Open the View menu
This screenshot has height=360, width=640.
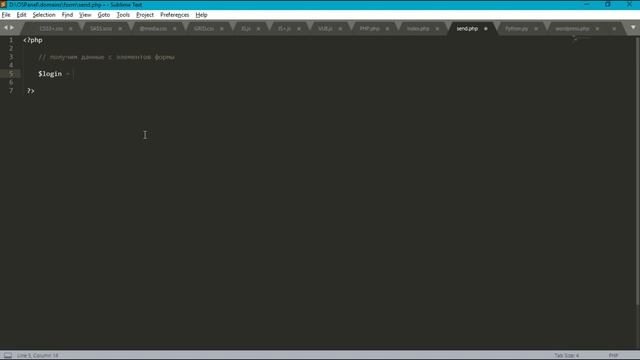tap(85, 15)
